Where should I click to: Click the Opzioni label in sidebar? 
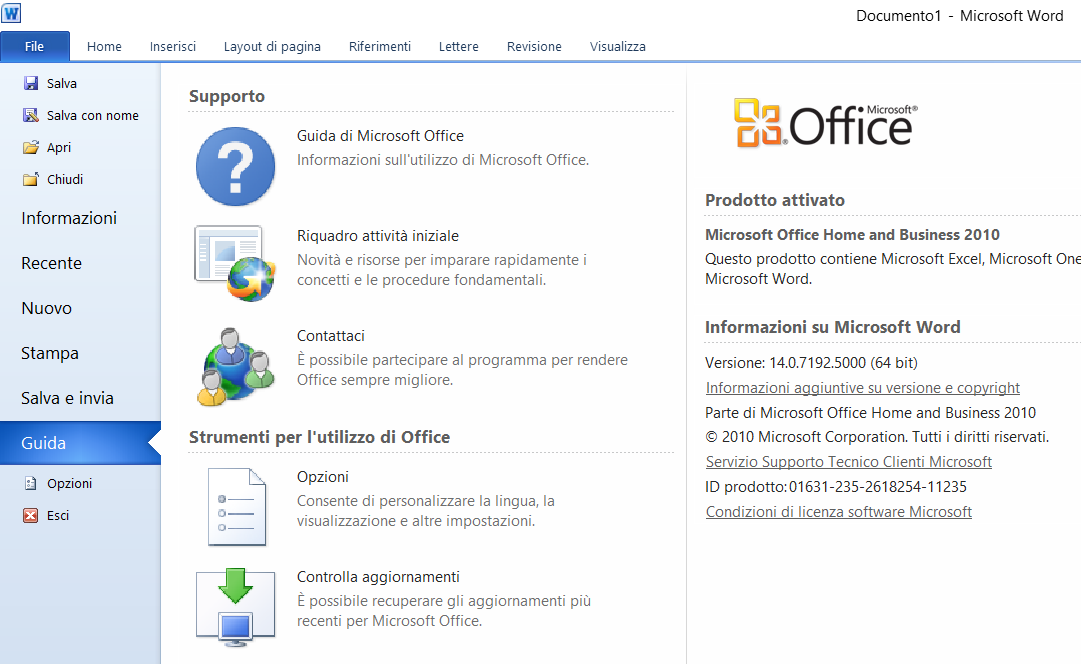70,483
